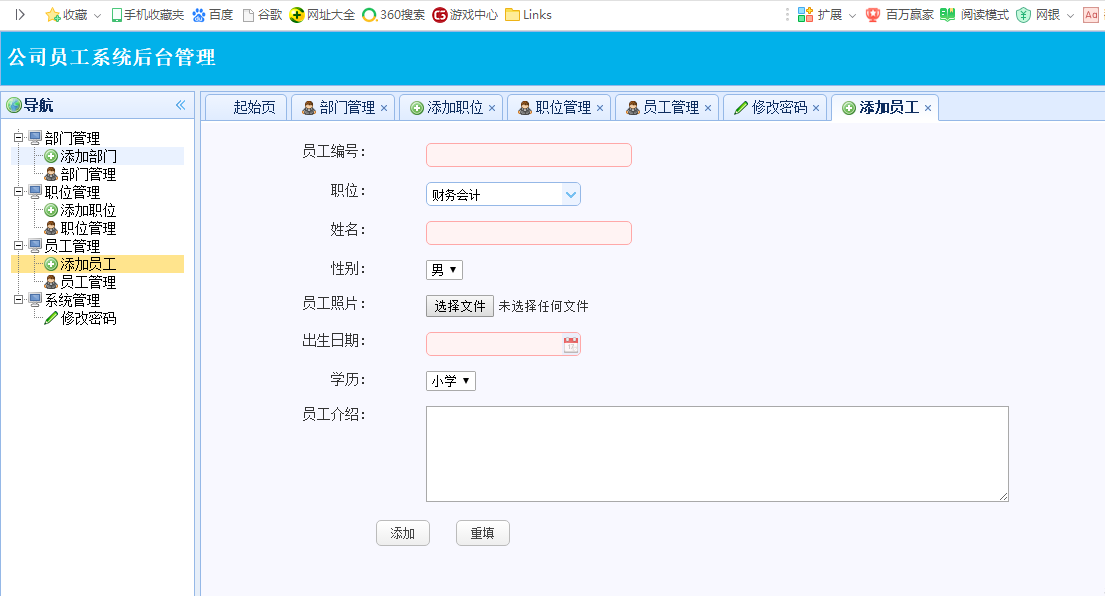Screen dimensions: 1105x596
Task: Collapse navigation panel with double-arrow icon
Action: click(x=180, y=105)
